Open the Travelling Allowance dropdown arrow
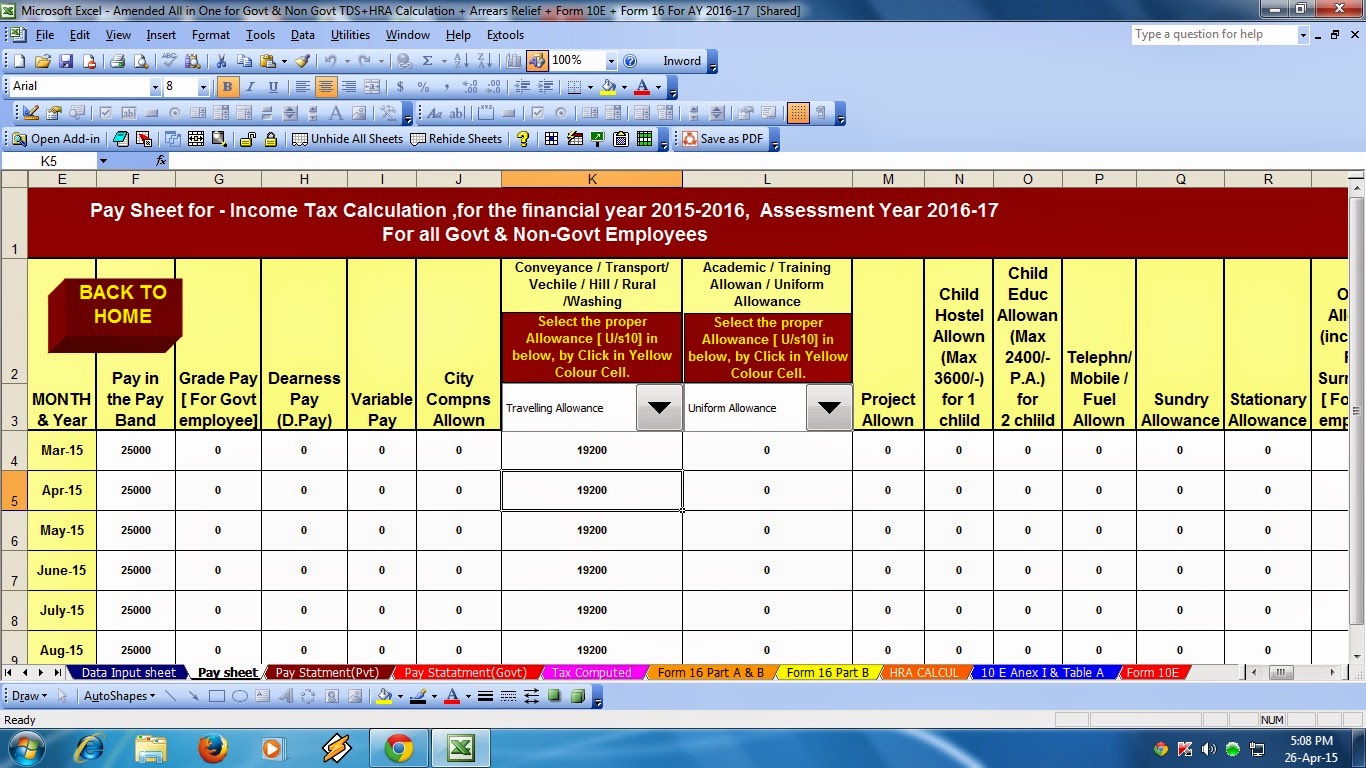The height and width of the screenshot is (768, 1366). [659, 408]
